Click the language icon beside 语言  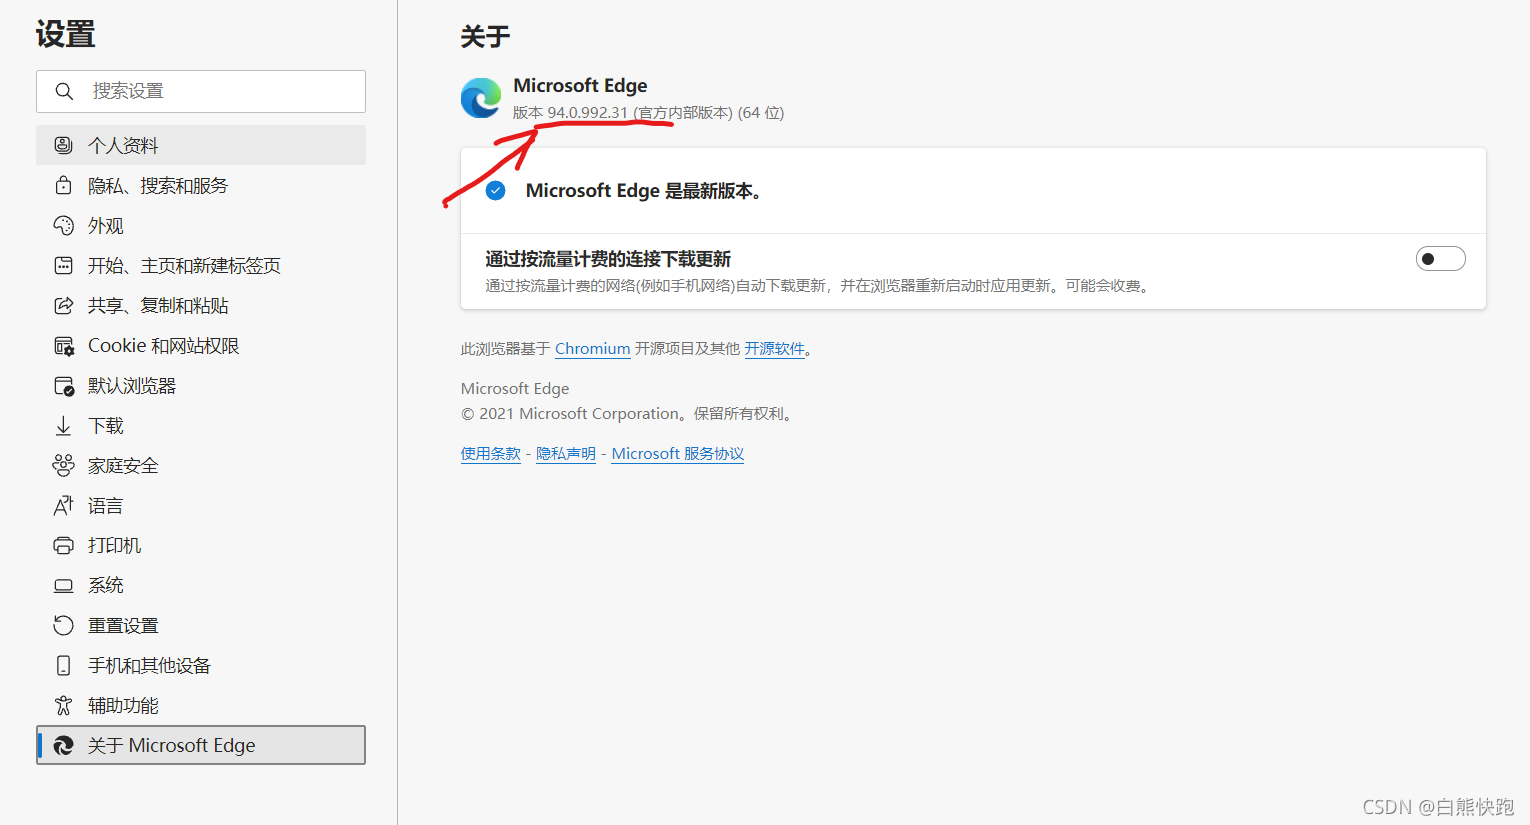coord(63,505)
